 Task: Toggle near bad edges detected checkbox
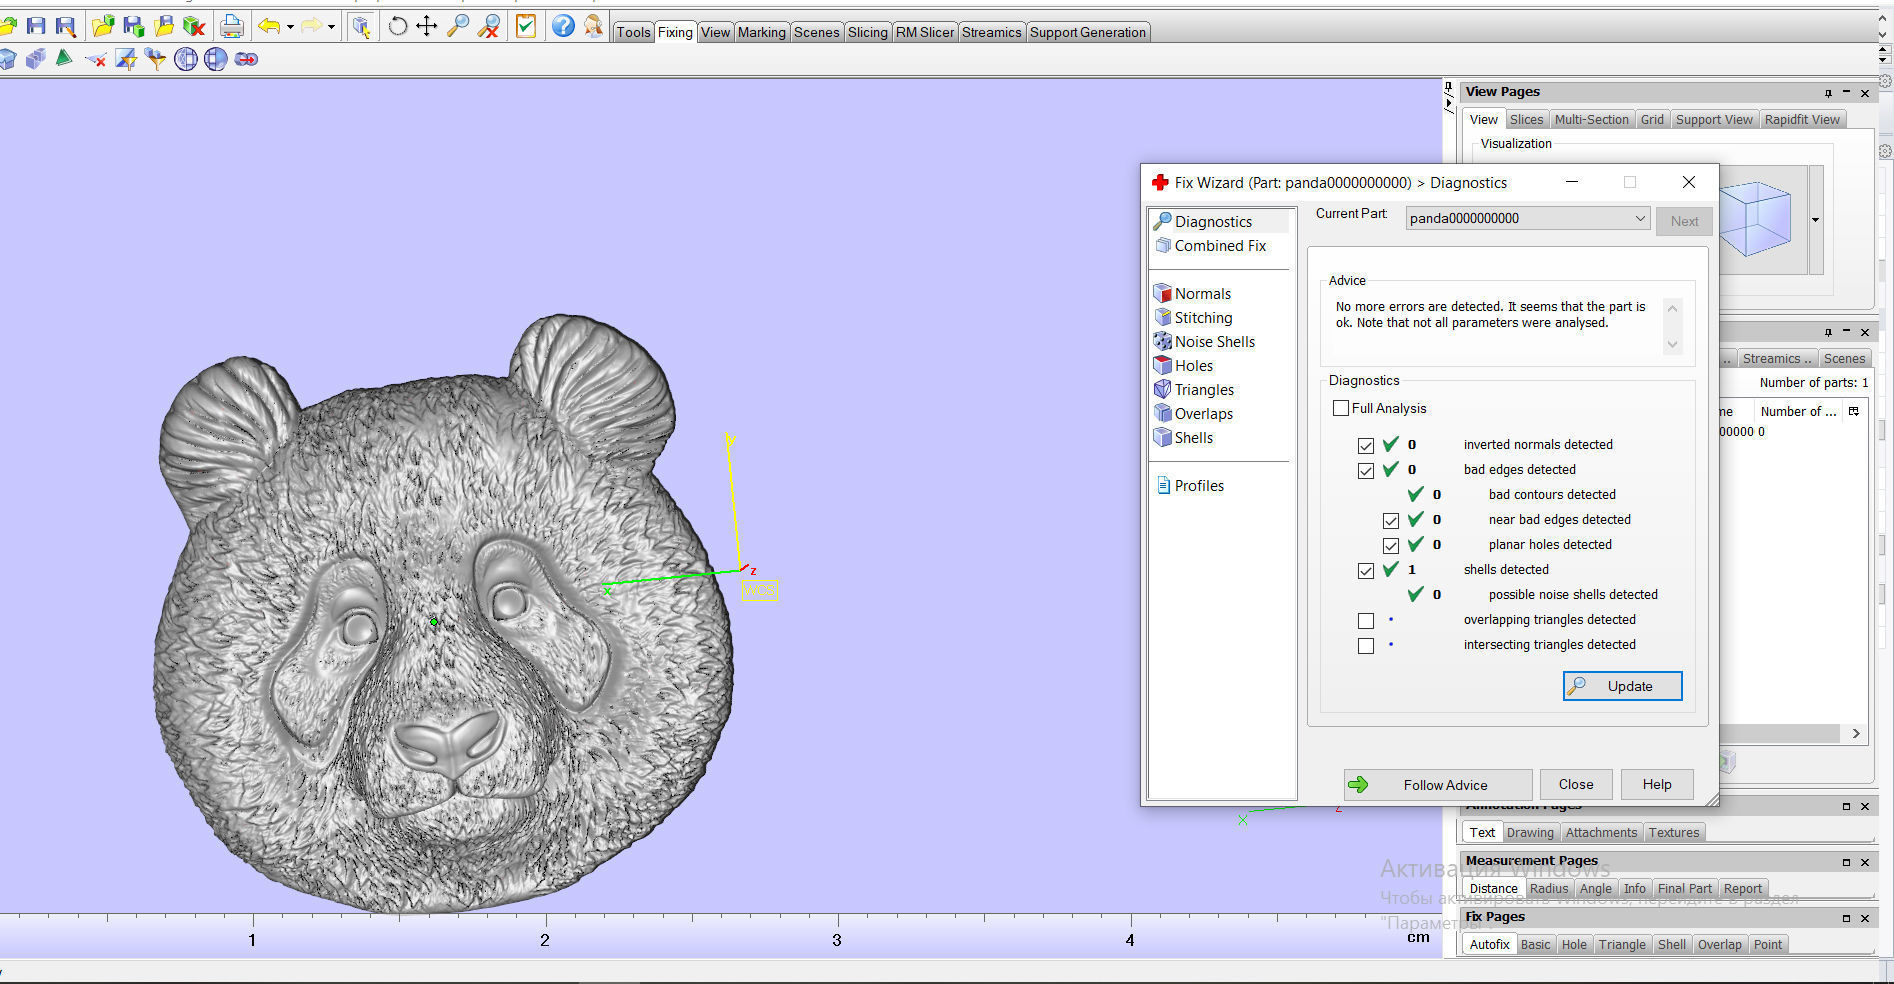[x=1391, y=521]
